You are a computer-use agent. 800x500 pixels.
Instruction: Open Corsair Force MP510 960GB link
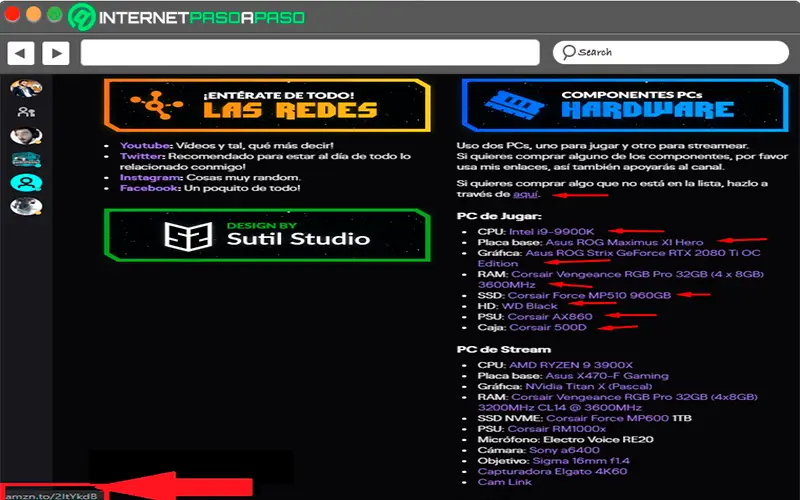(589, 295)
